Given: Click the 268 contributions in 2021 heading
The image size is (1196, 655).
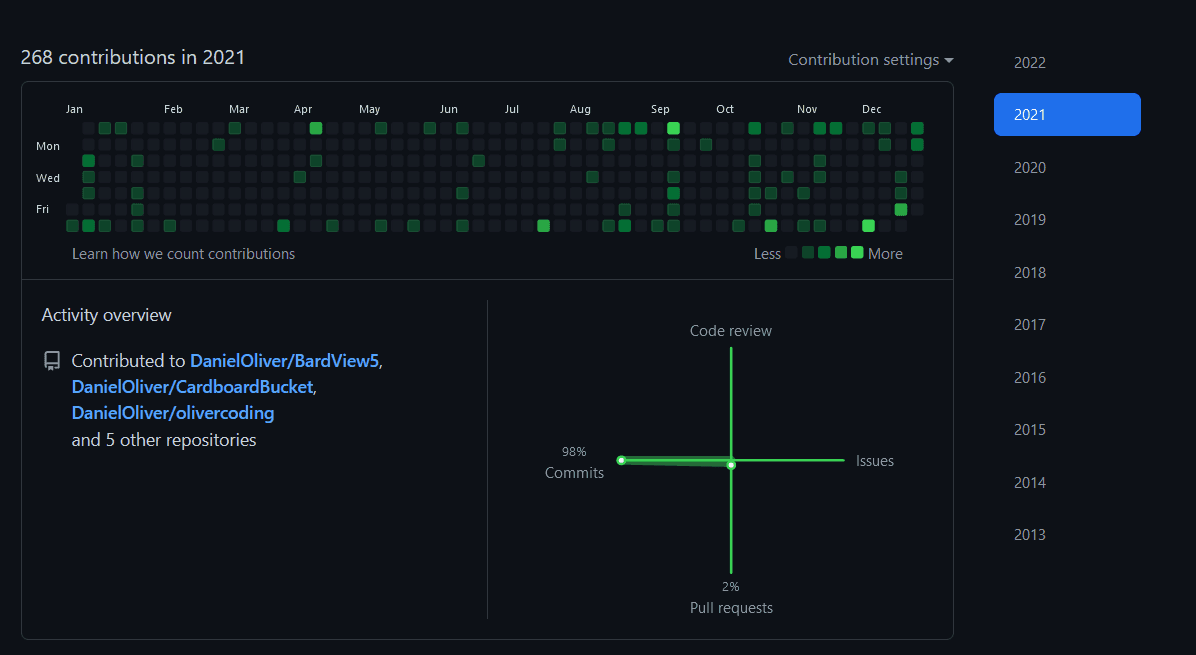Looking at the screenshot, I should coord(133,57).
